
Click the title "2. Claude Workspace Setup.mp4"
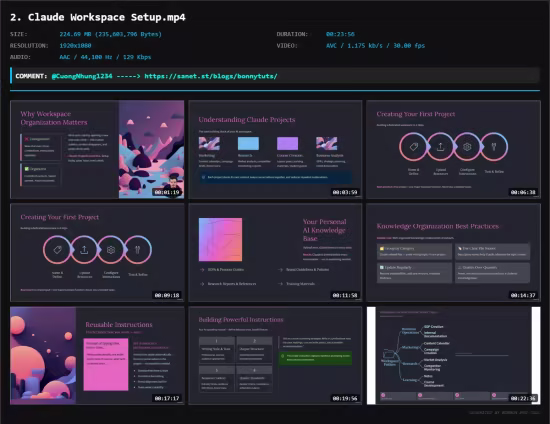98,17
